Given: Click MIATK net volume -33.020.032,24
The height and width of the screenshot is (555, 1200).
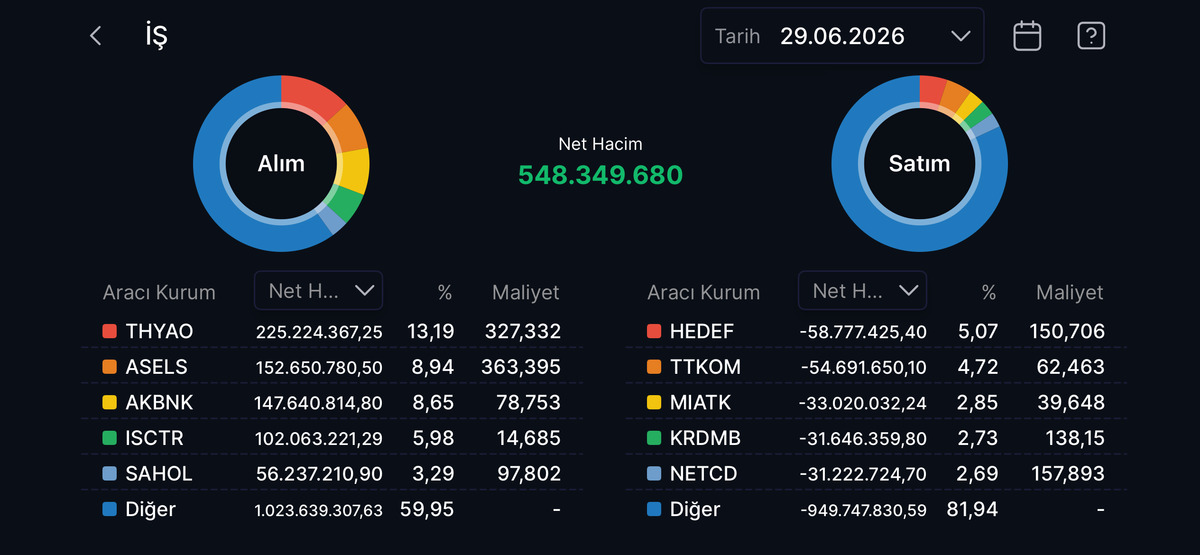Looking at the screenshot, I should (863, 403).
